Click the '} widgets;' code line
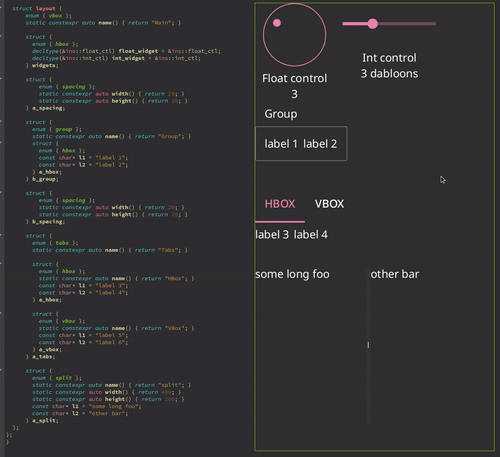This screenshot has width=500, height=457. pyautogui.click(x=42, y=65)
